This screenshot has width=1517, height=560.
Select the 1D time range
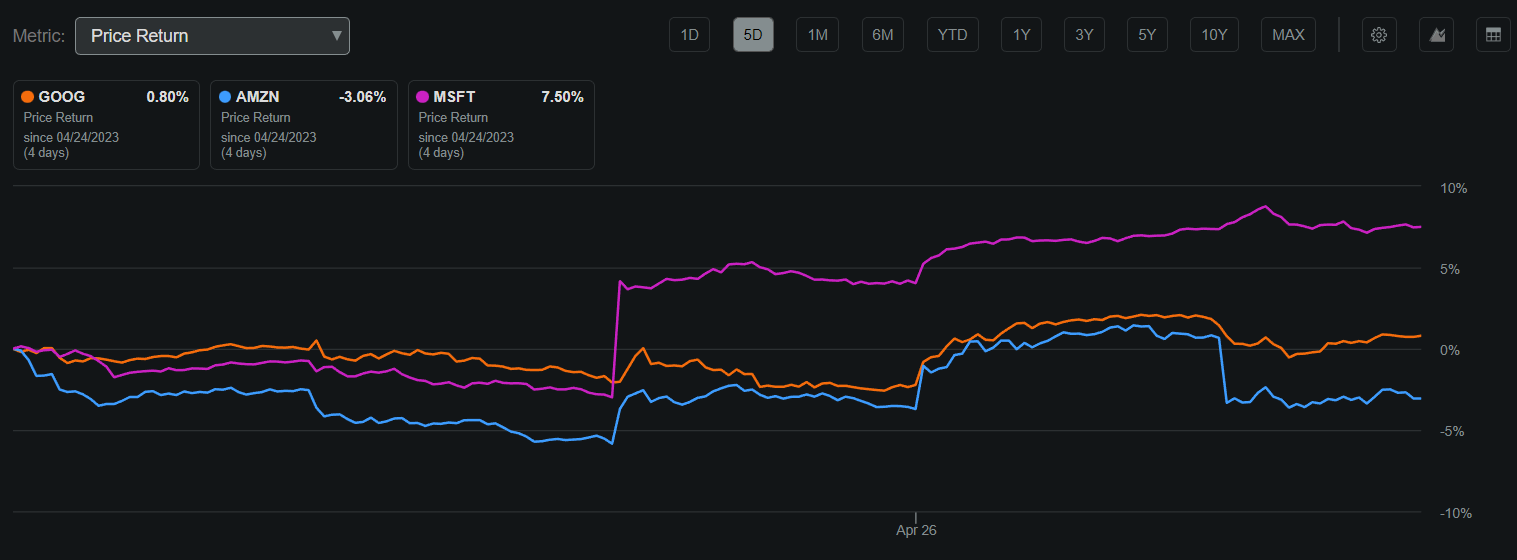(690, 35)
